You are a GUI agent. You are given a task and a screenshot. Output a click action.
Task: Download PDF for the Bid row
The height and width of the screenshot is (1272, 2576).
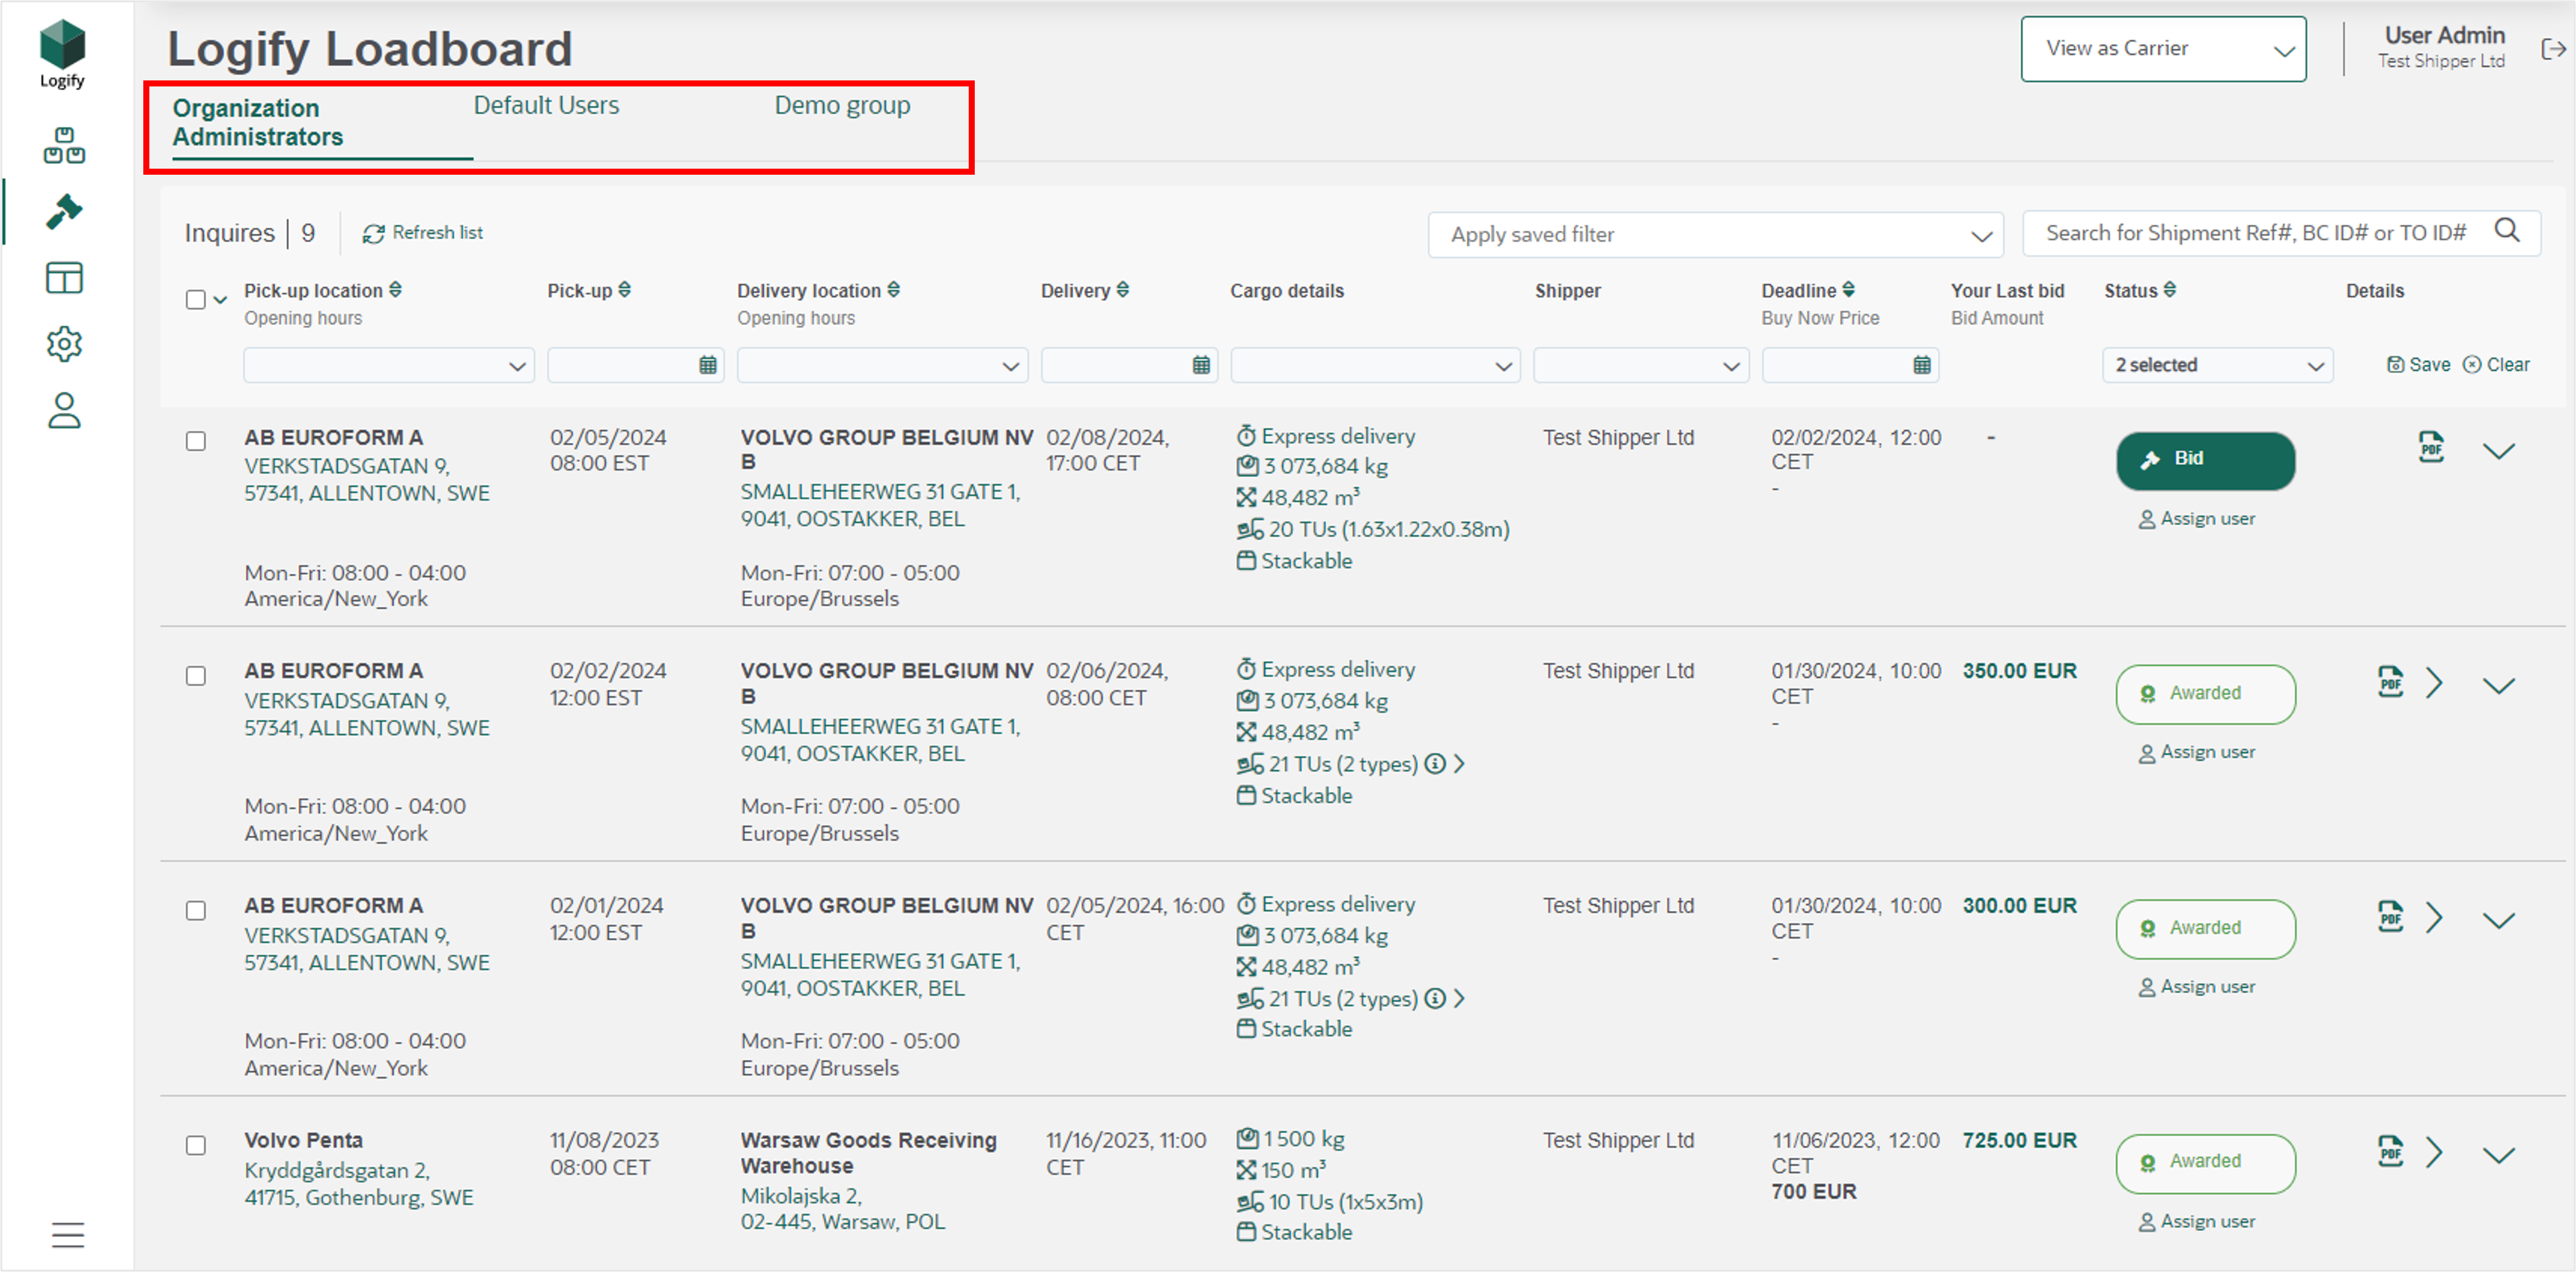[x=2431, y=447]
